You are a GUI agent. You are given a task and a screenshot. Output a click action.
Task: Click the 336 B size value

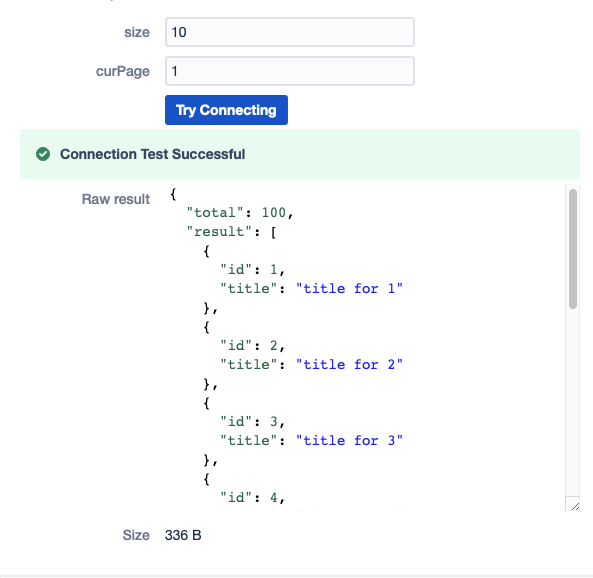point(183,535)
